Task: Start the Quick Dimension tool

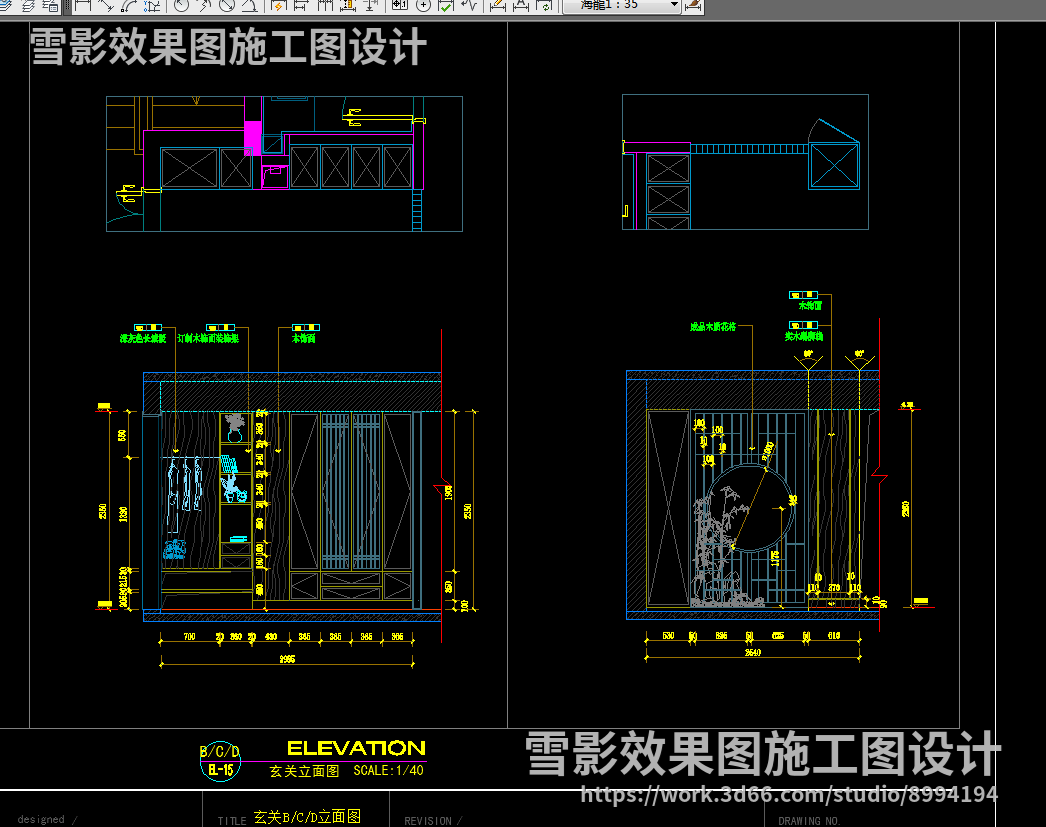Action: click(279, 5)
